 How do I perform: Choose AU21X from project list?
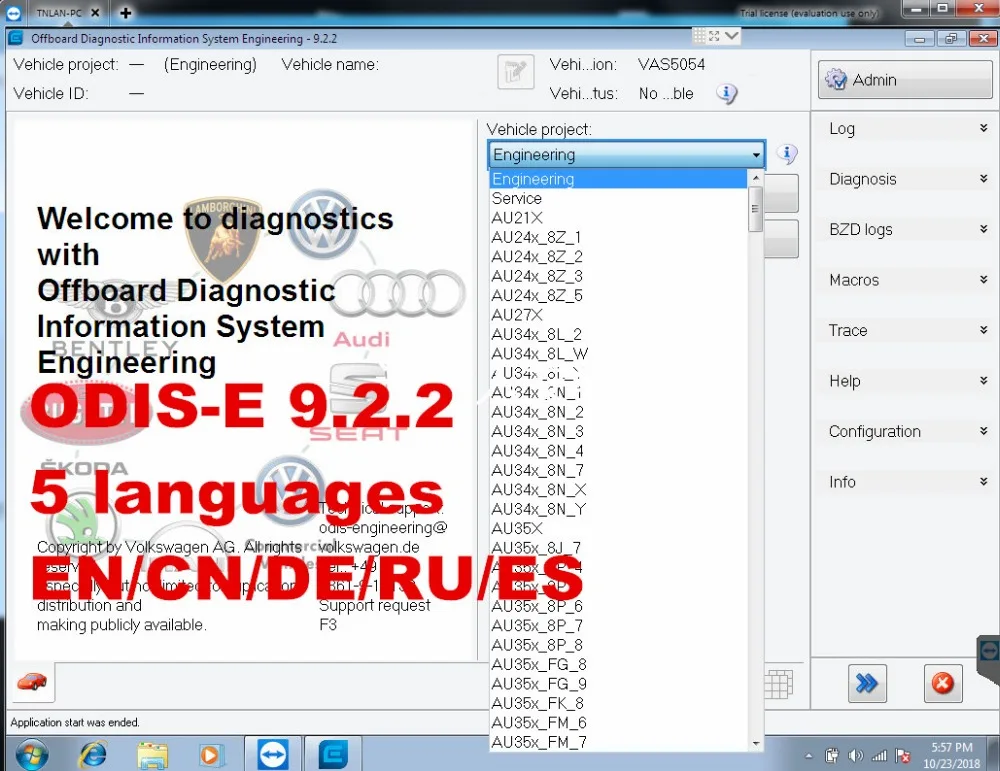click(618, 218)
